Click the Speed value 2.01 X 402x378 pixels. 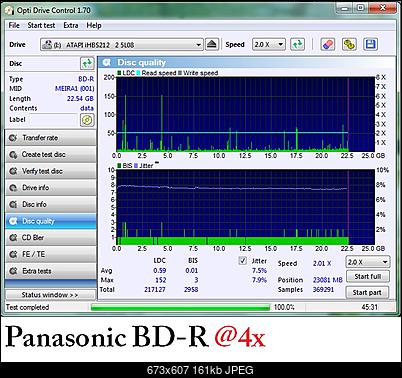coord(322,263)
